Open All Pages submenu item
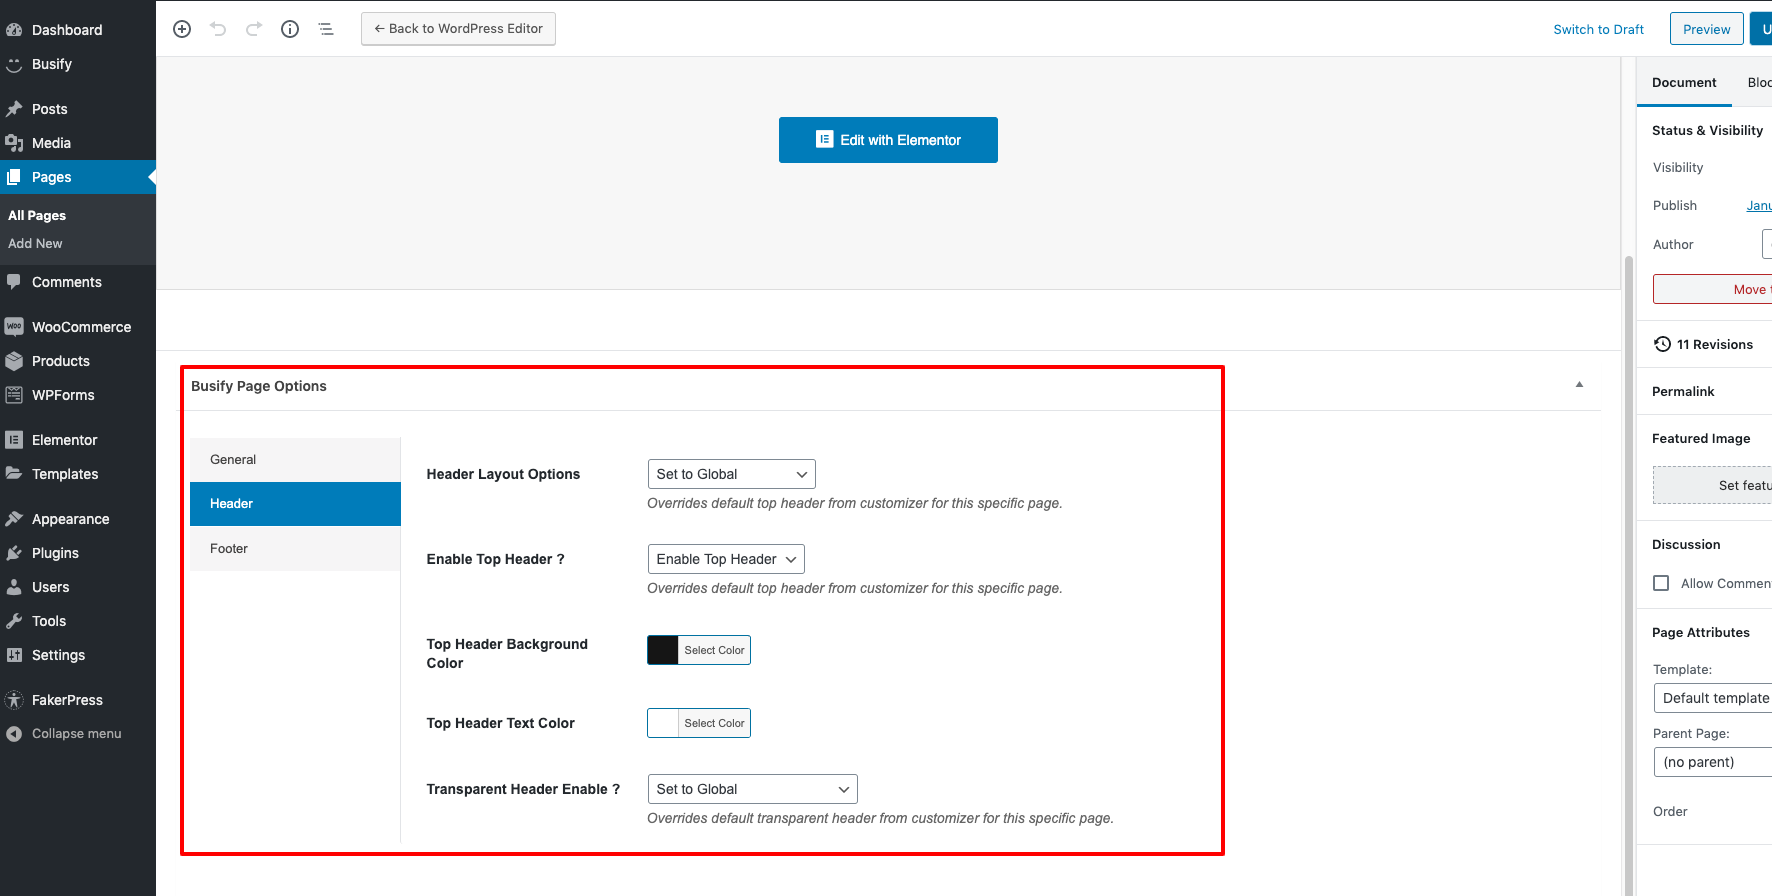The height and width of the screenshot is (896, 1772). [37, 215]
